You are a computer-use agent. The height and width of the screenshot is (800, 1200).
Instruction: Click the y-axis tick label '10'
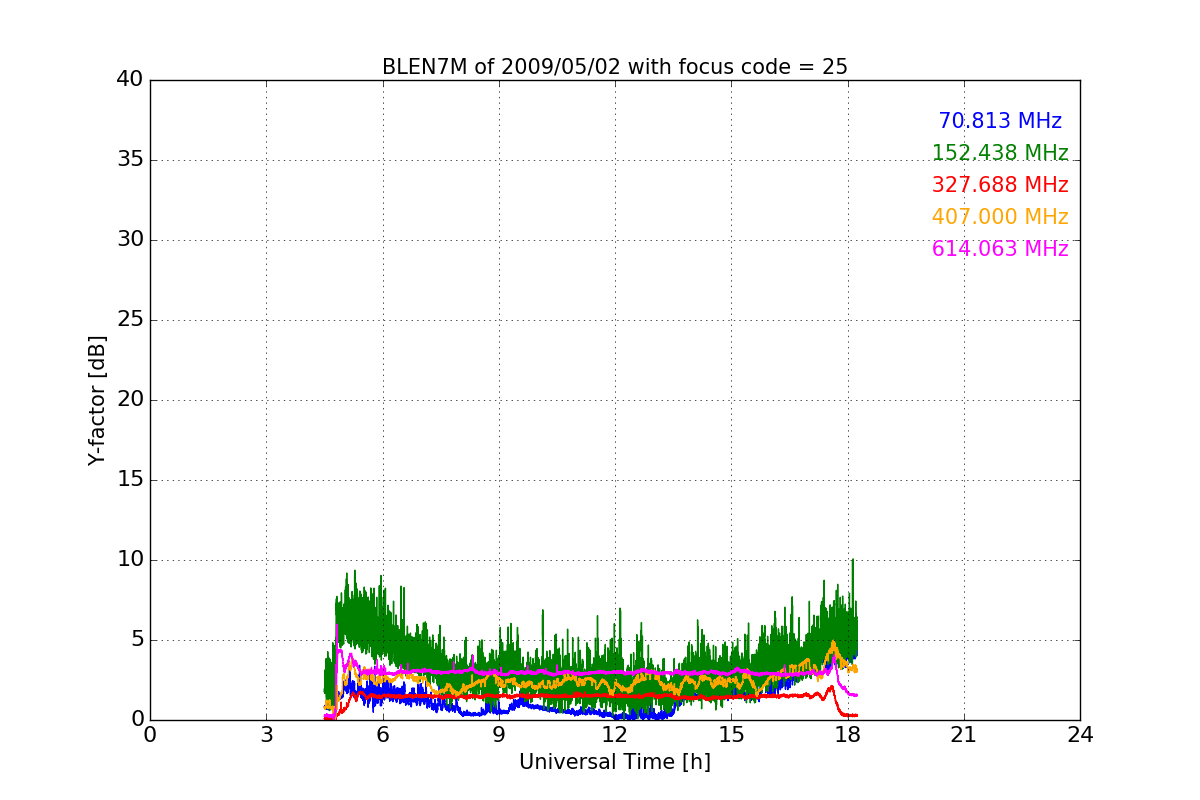point(130,559)
